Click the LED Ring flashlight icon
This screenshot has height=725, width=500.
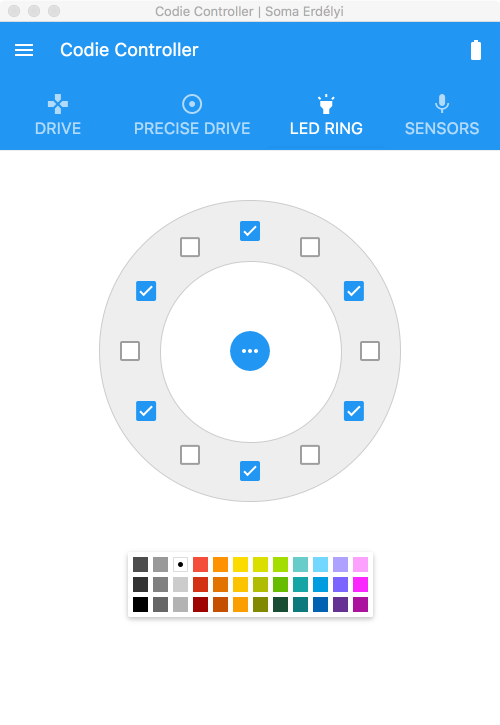click(326, 104)
